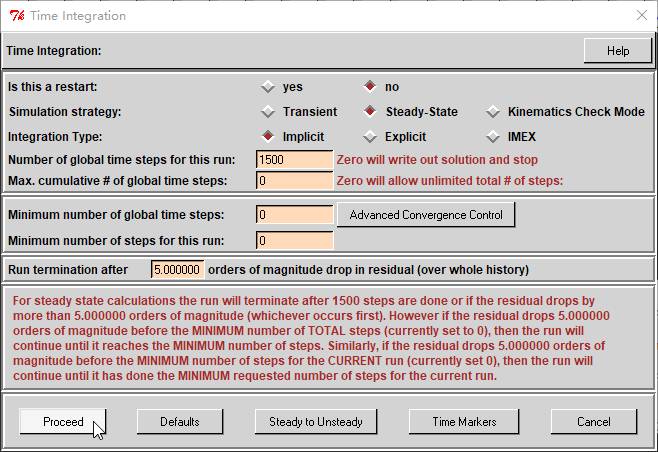This screenshot has width=658, height=452.
Task: Select Kinematics Check Mode radio button
Action: pyautogui.click(x=493, y=112)
